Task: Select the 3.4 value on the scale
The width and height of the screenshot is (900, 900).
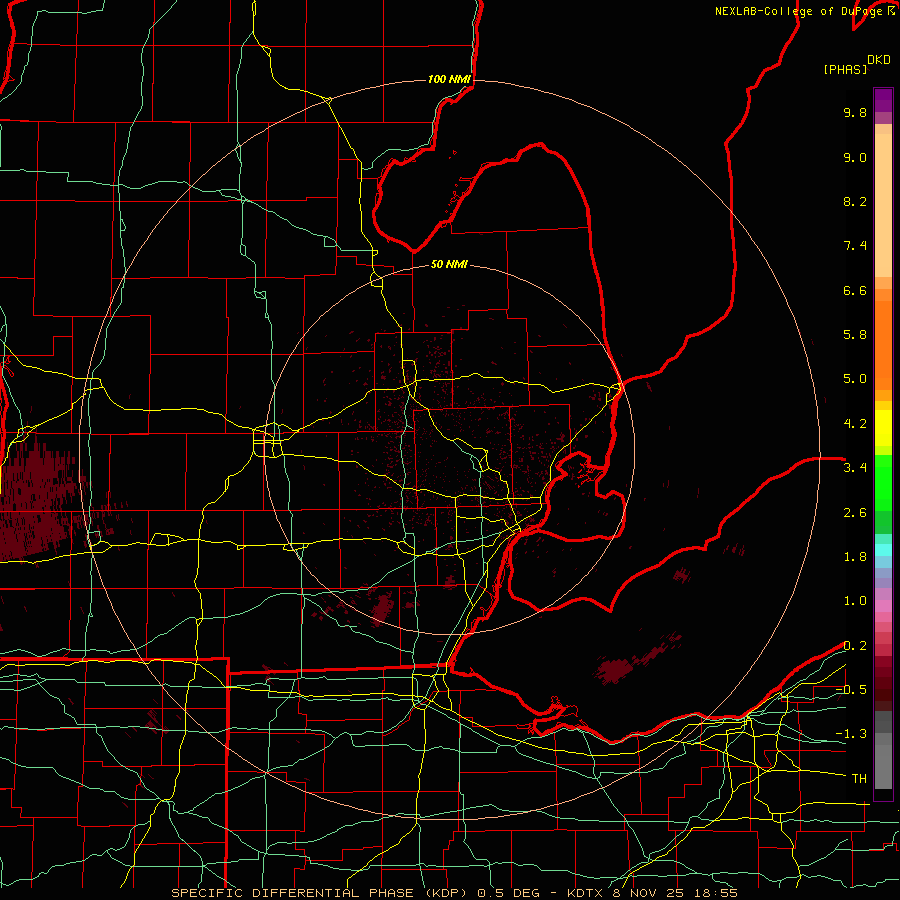Action: (855, 468)
